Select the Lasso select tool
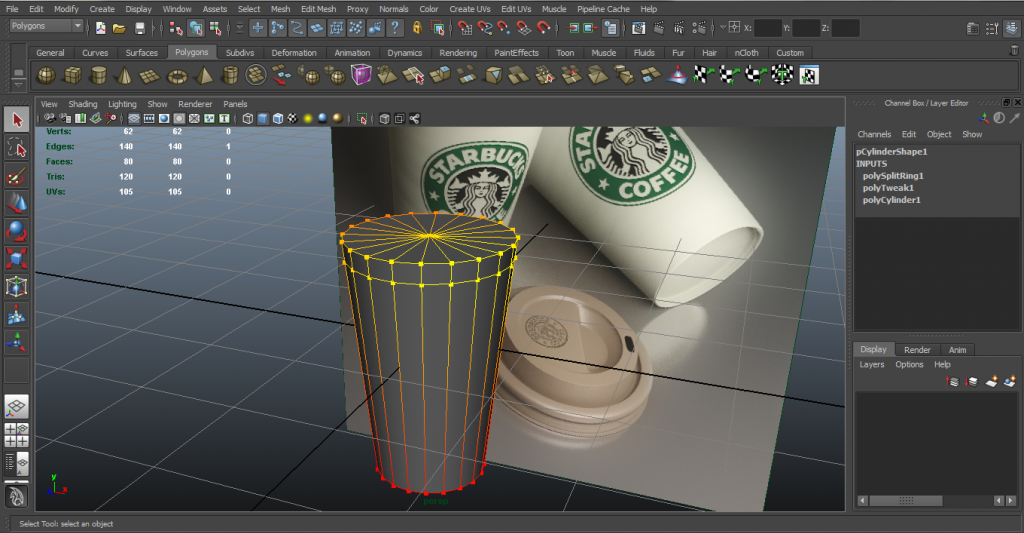The width and height of the screenshot is (1024, 533). click(x=17, y=149)
